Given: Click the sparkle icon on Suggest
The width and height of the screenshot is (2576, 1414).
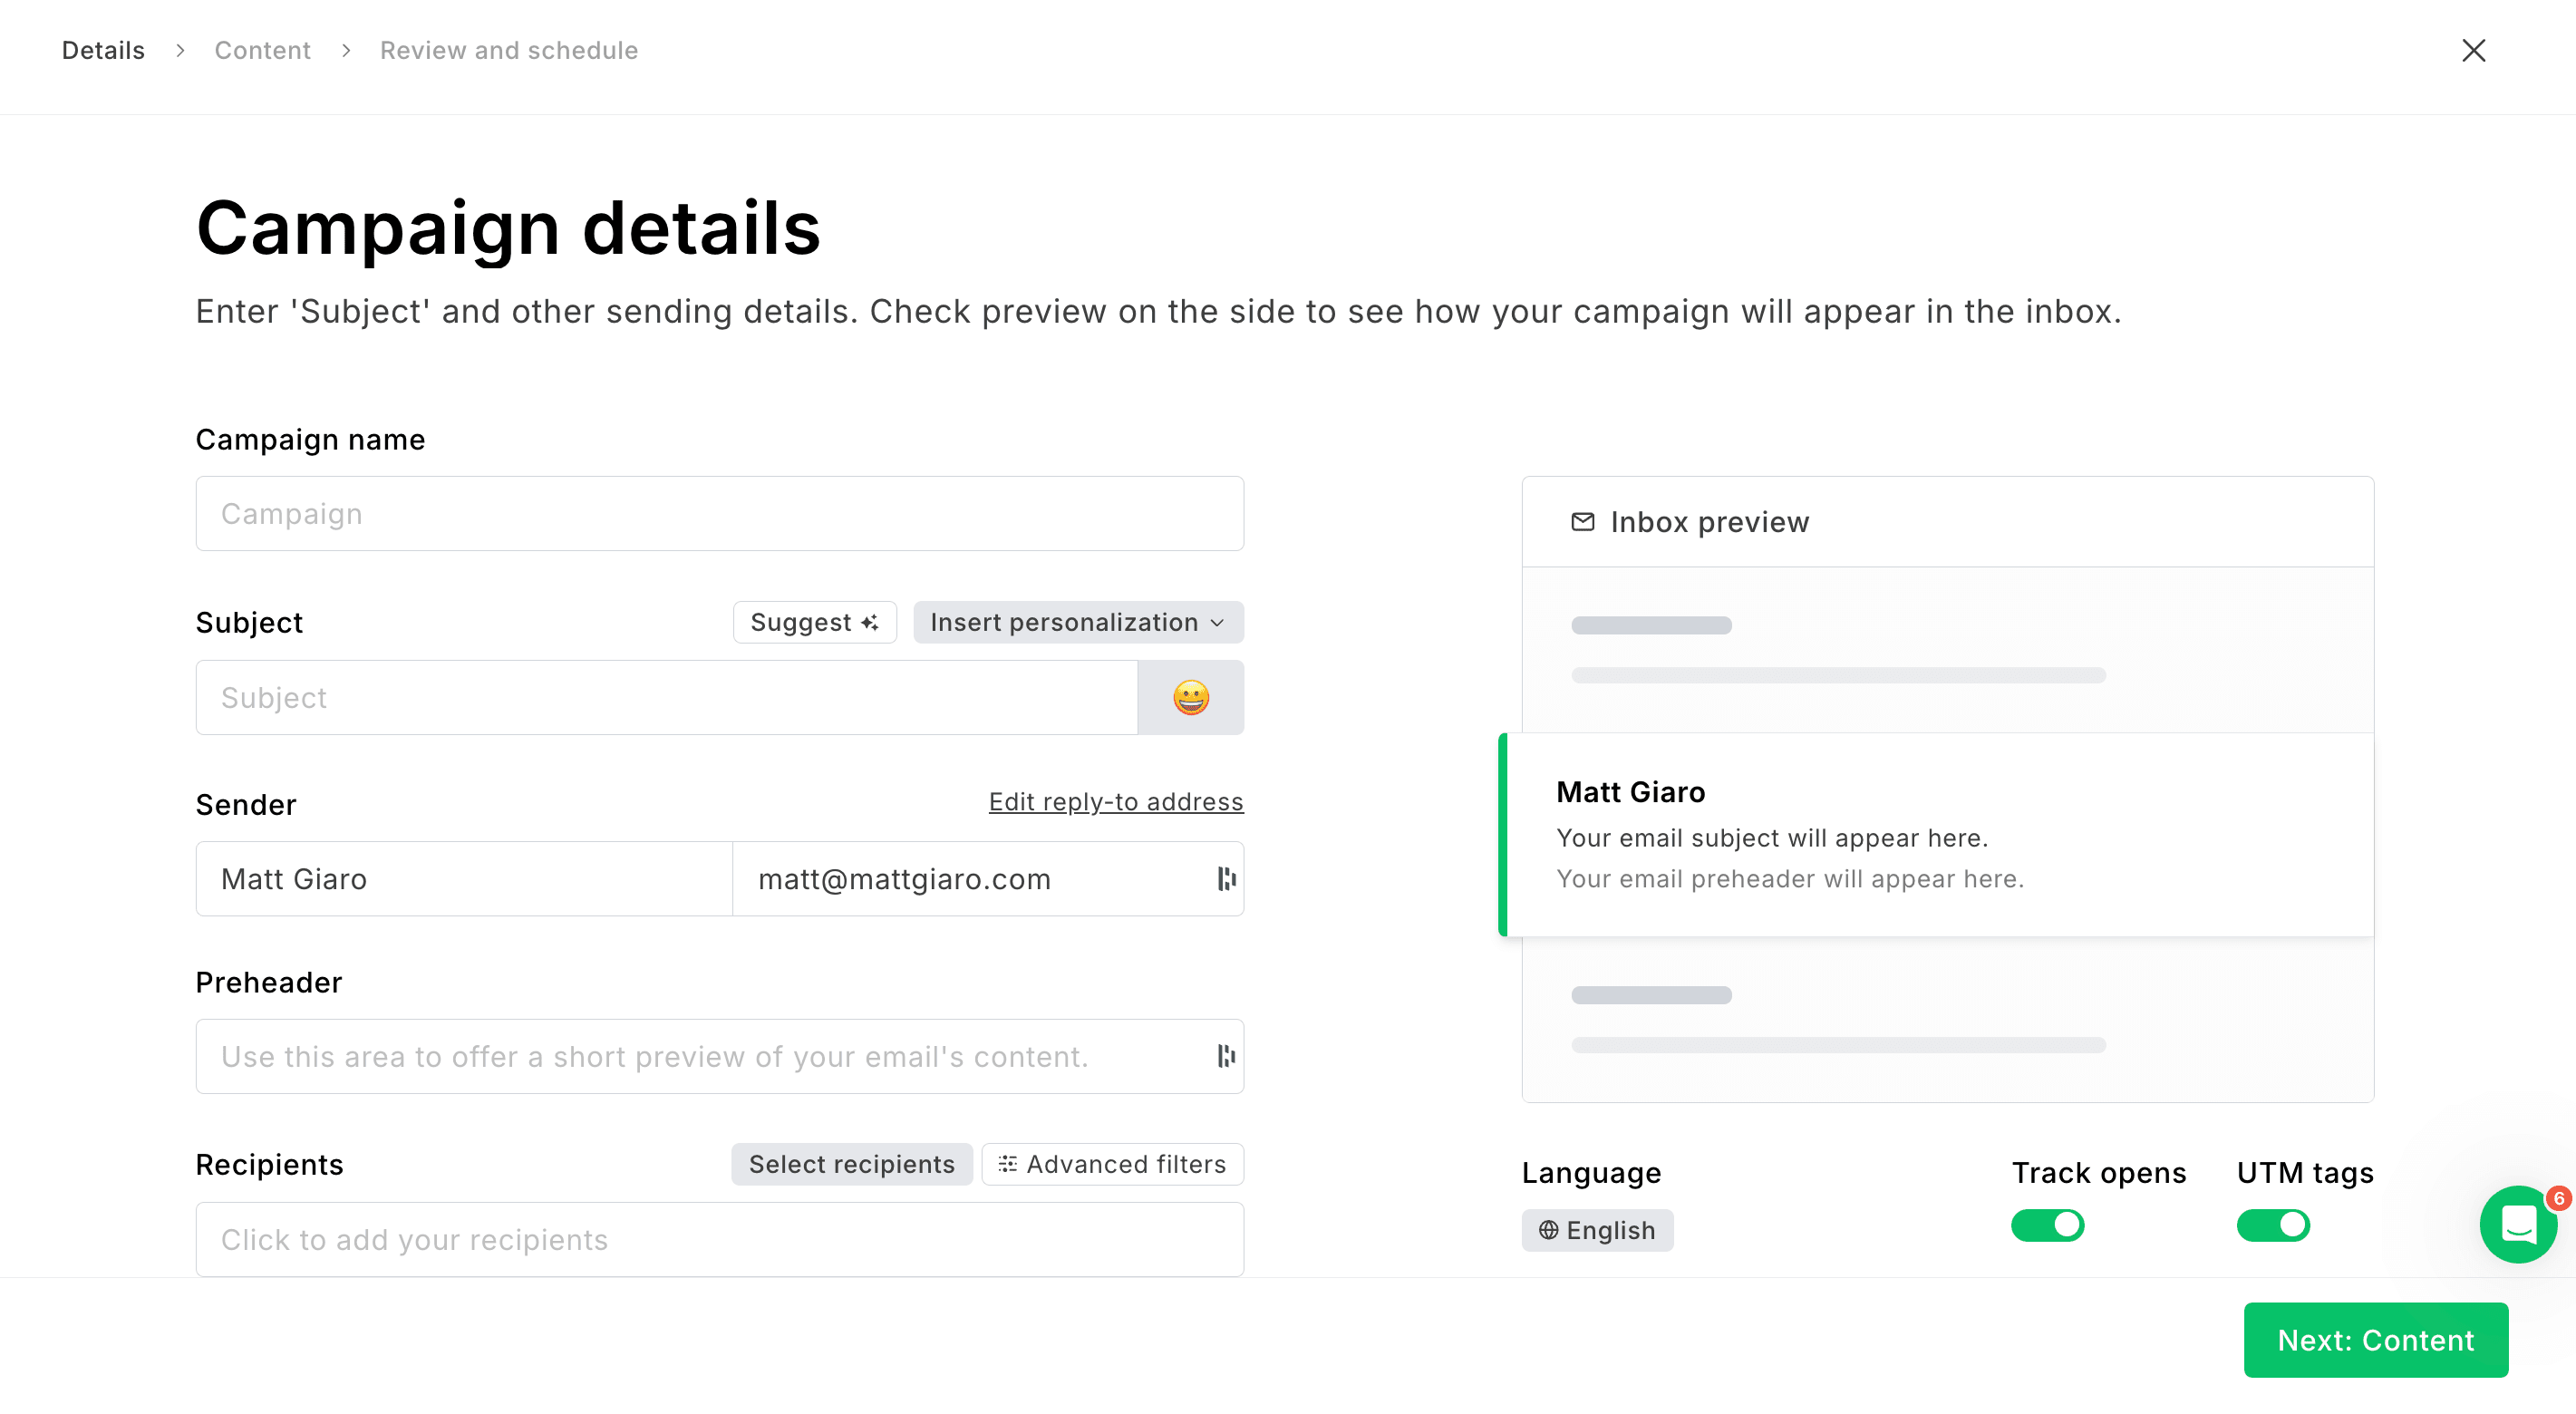Looking at the screenshot, I should click(x=869, y=622).
